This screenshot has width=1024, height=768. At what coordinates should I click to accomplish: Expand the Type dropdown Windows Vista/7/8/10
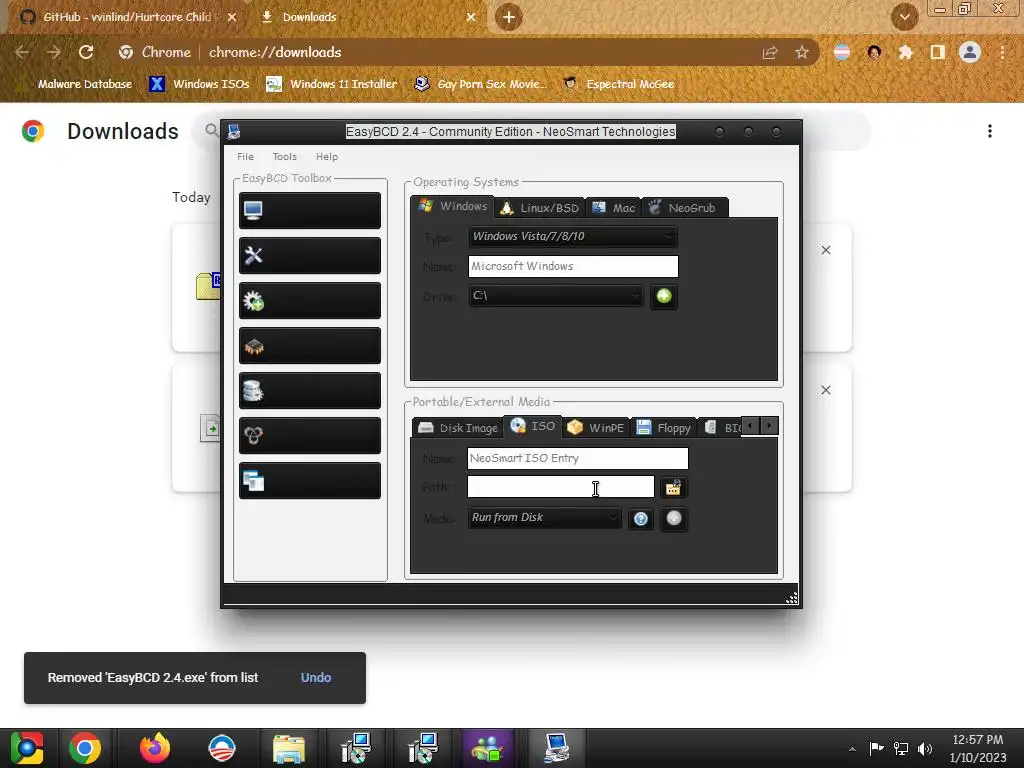573,236
